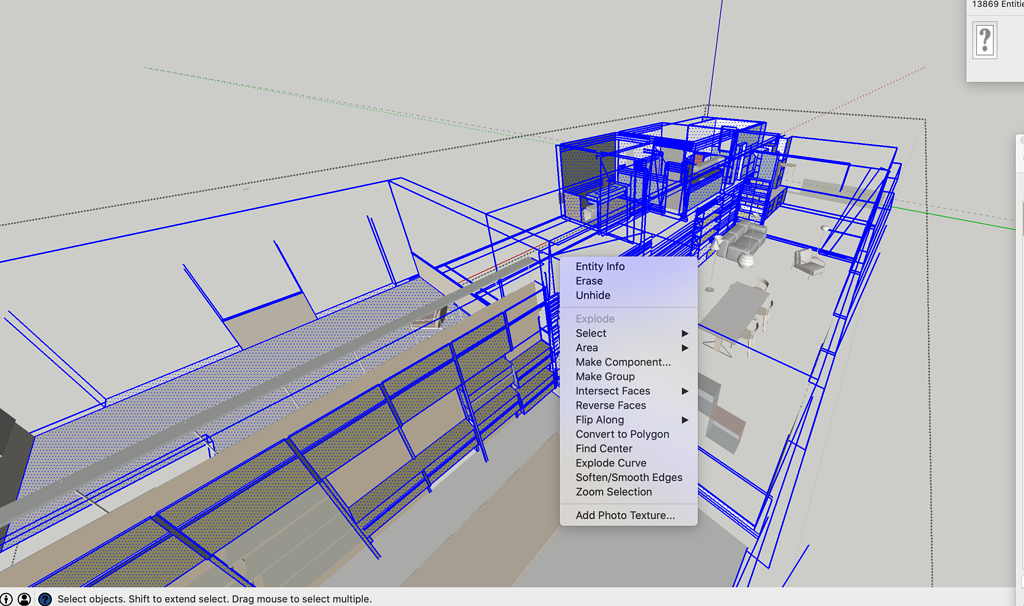Click the user account icon in the status bar
This screenshot has width=1024, height=606.
23,598
